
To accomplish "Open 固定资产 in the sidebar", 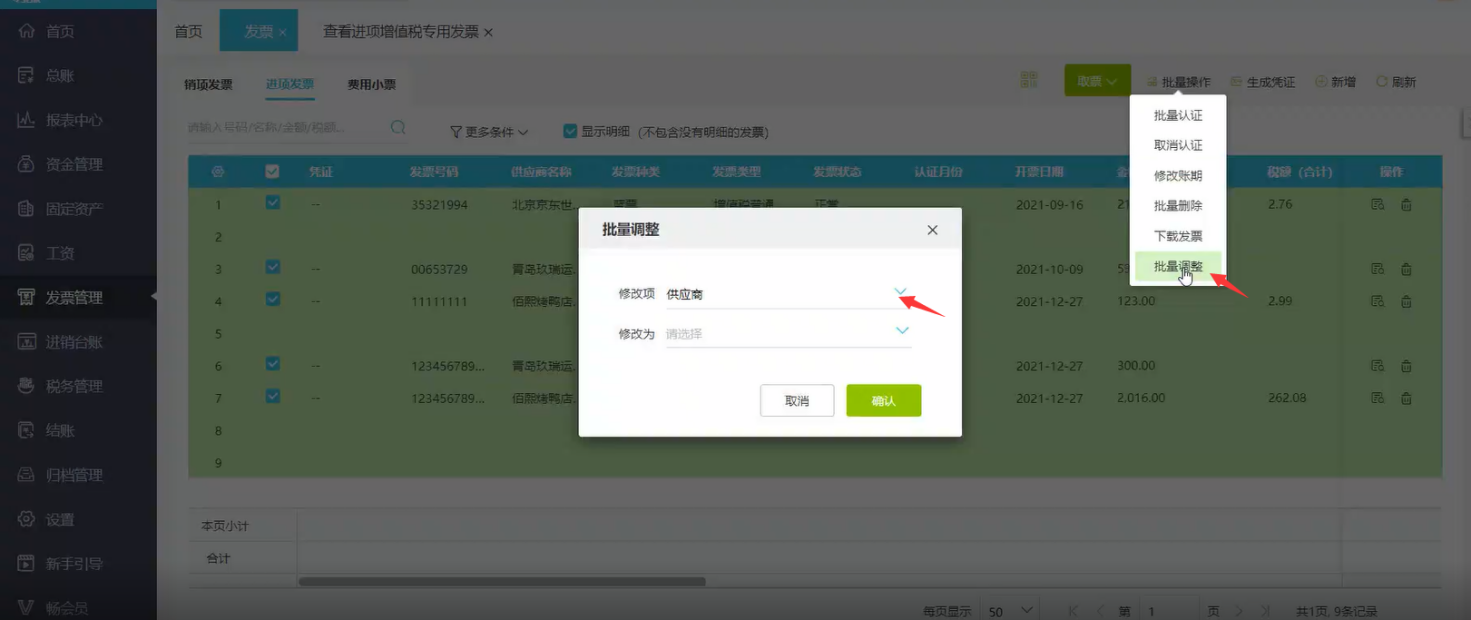I will [74, 209].
